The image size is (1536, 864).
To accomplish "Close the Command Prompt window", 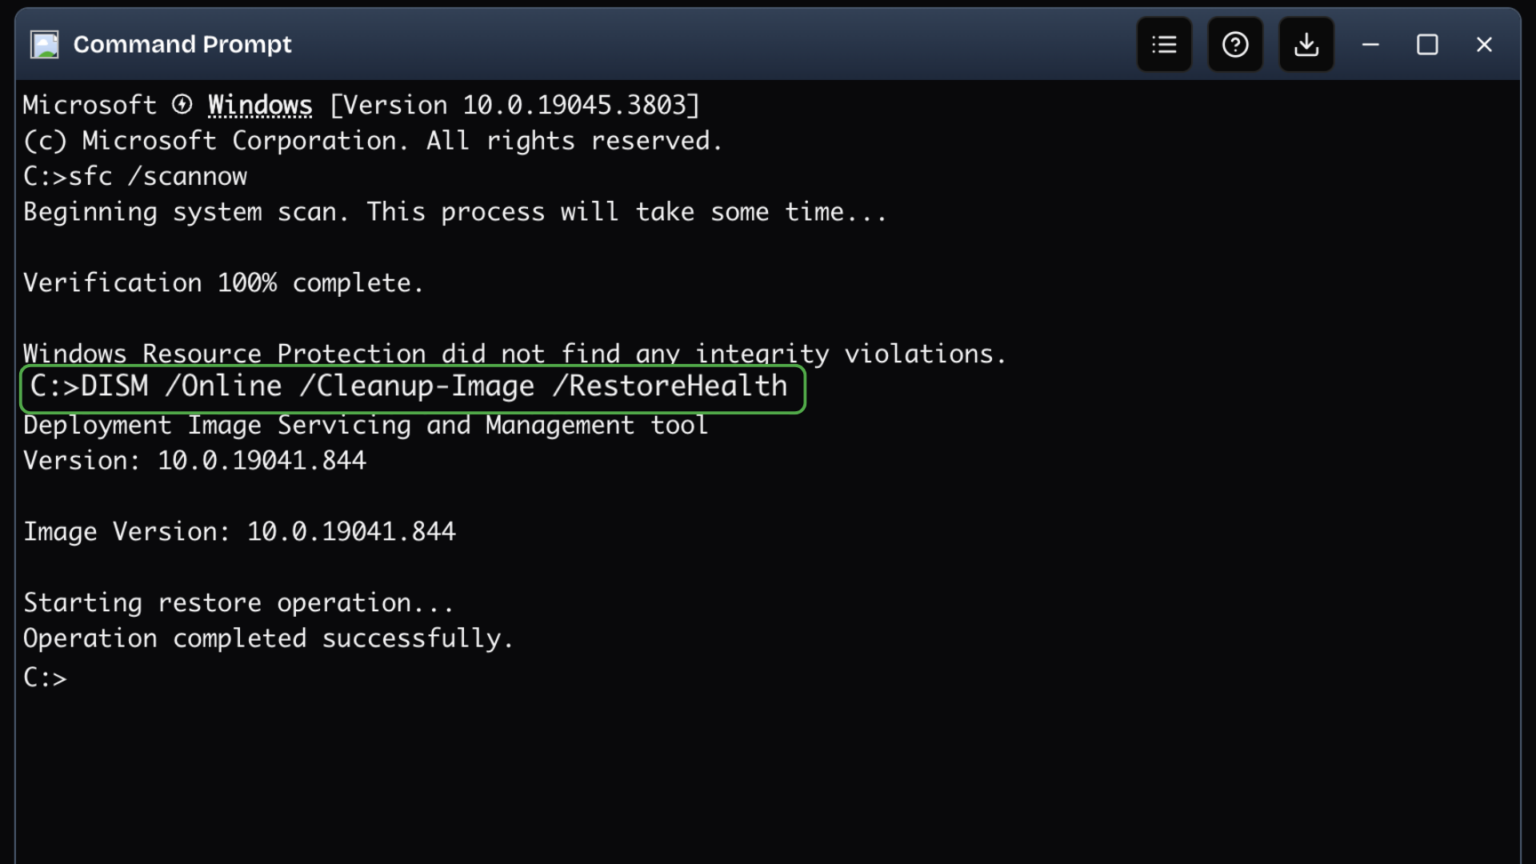I will pos(1484,45).
